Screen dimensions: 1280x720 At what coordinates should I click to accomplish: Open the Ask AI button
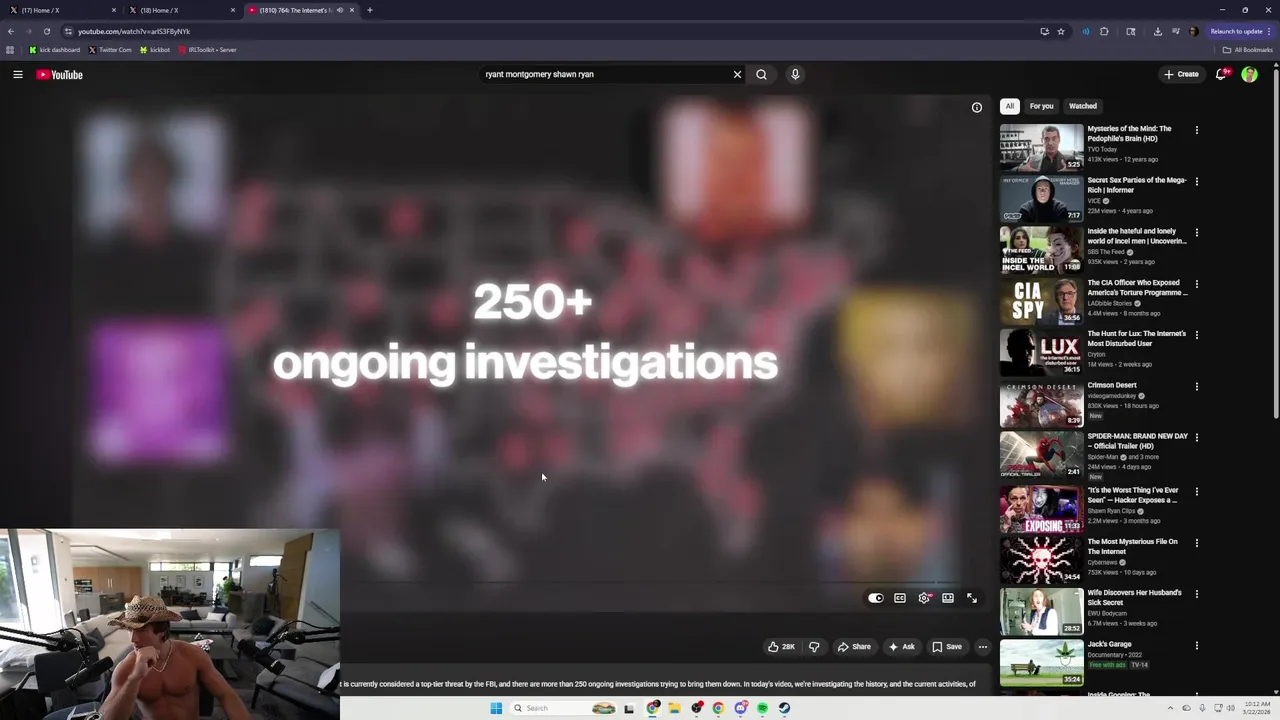[x=902, y=647]
